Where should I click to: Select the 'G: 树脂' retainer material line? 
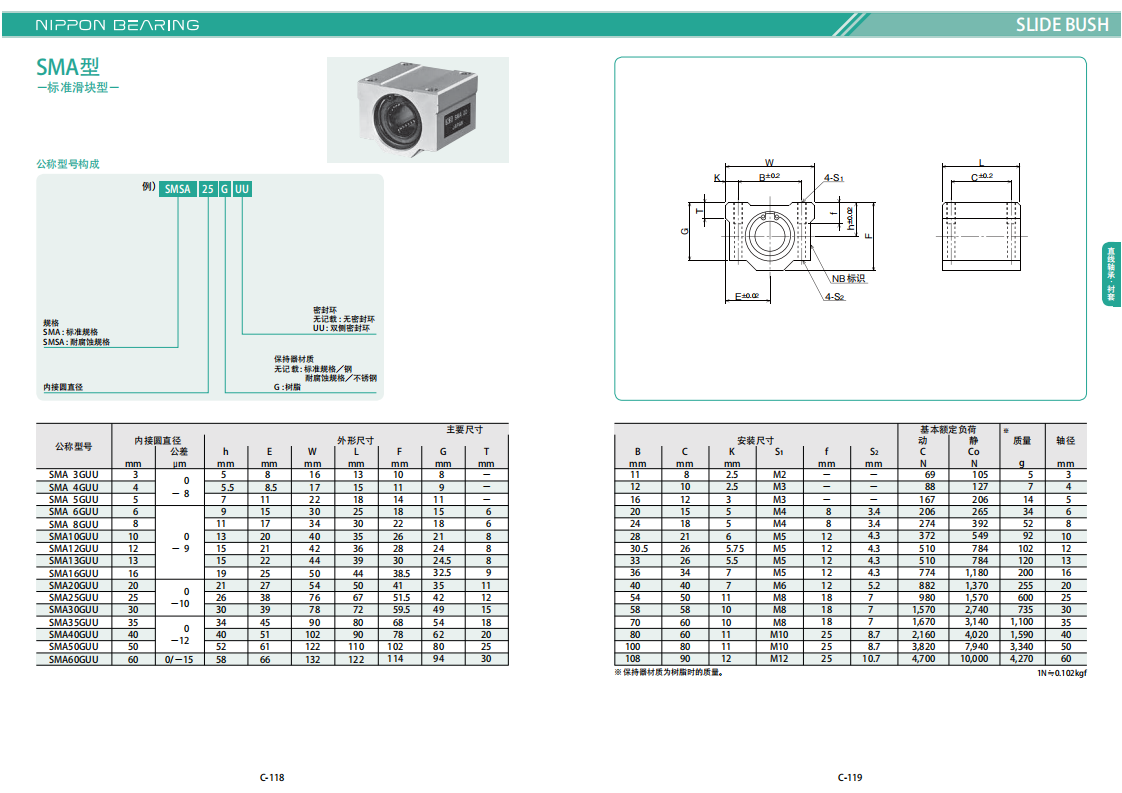click(x=287, y=387)
